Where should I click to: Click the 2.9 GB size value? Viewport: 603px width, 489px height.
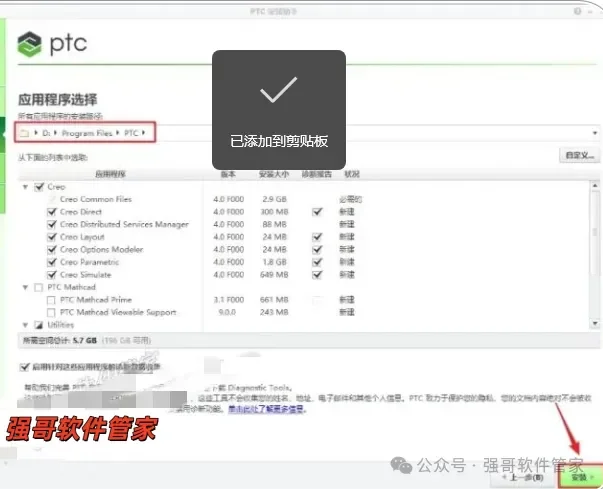pyautogui.click(x=275, y=199)
